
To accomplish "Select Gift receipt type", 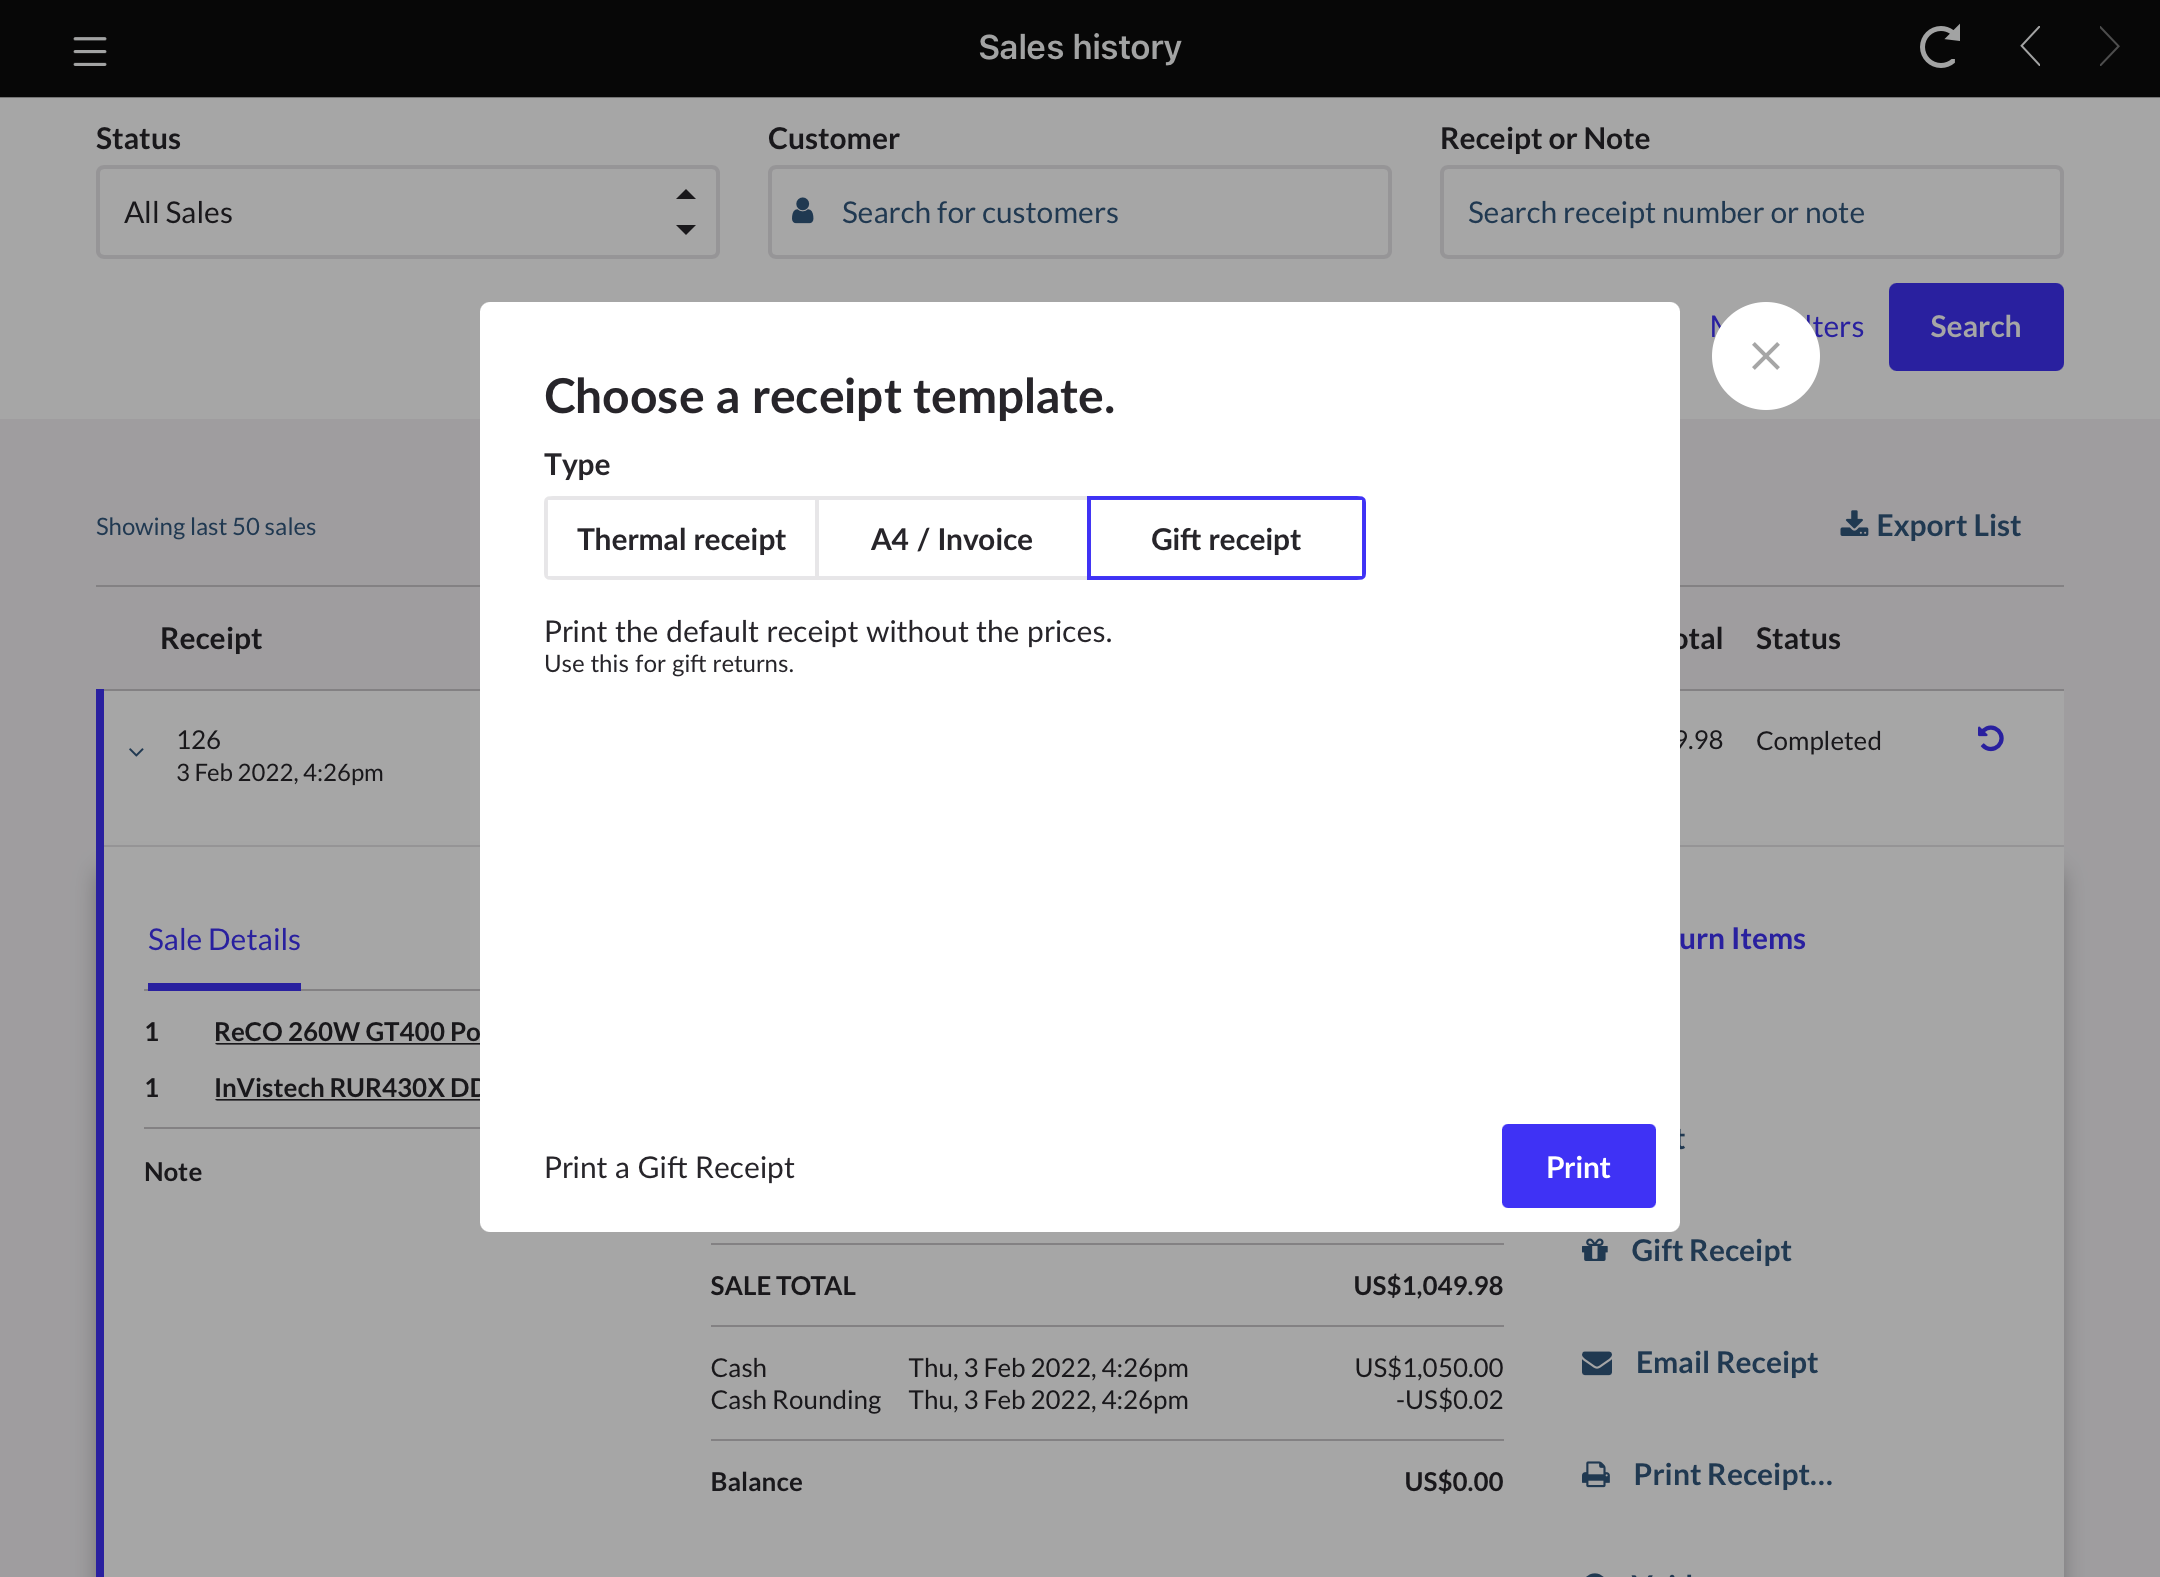I will pos(1225,539).
